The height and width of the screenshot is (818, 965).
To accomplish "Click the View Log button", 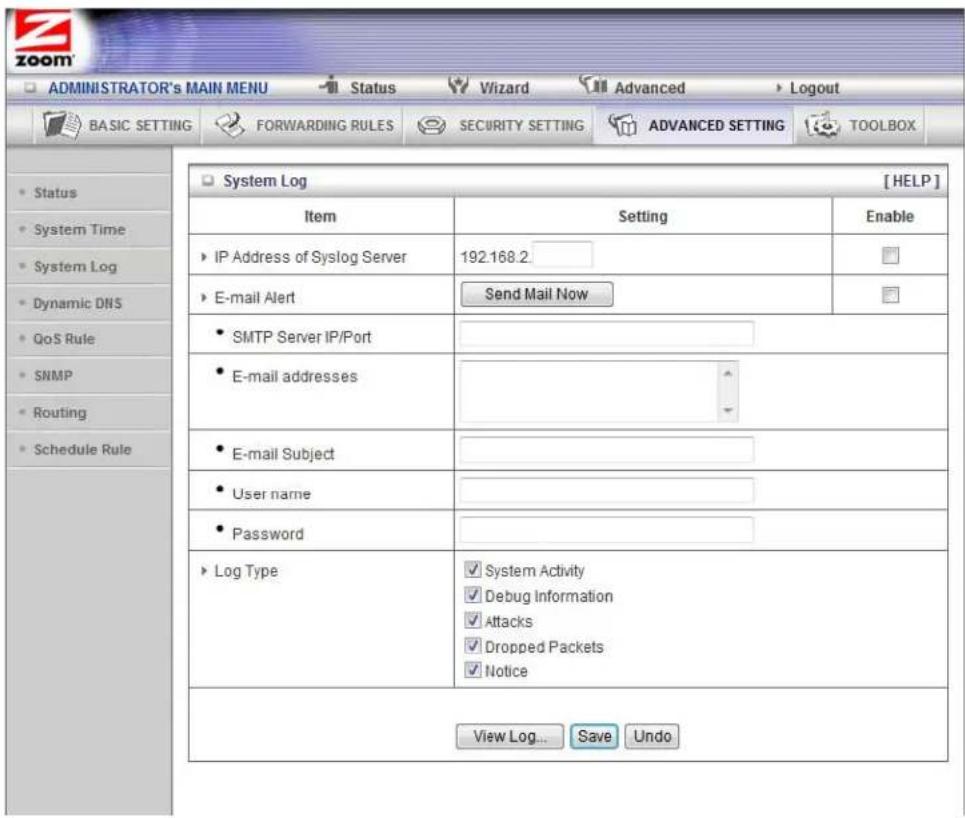I will (510, 736).
